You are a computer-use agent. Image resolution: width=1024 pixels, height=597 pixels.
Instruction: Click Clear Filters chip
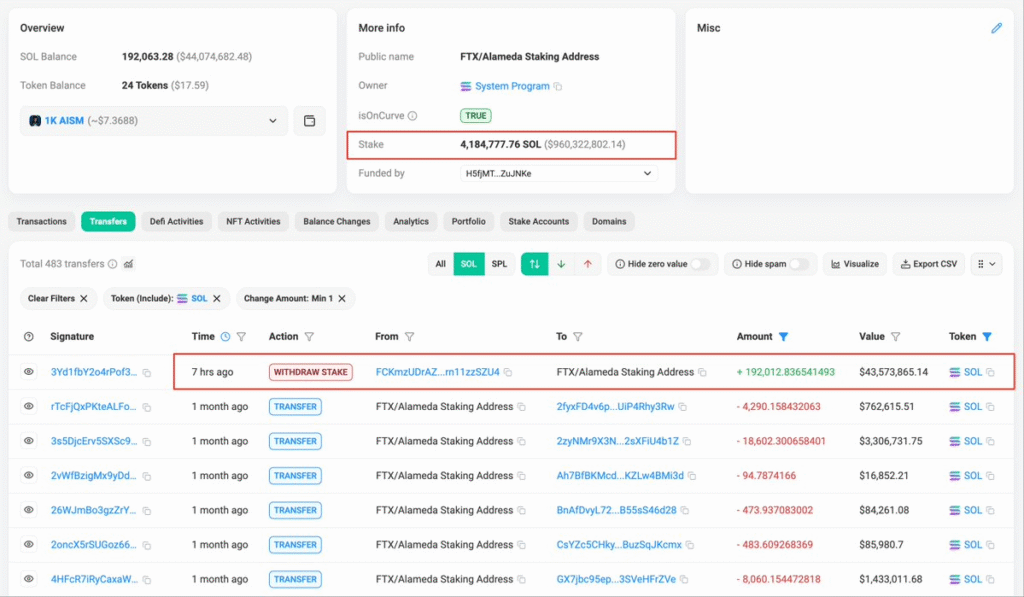[58, 298]
